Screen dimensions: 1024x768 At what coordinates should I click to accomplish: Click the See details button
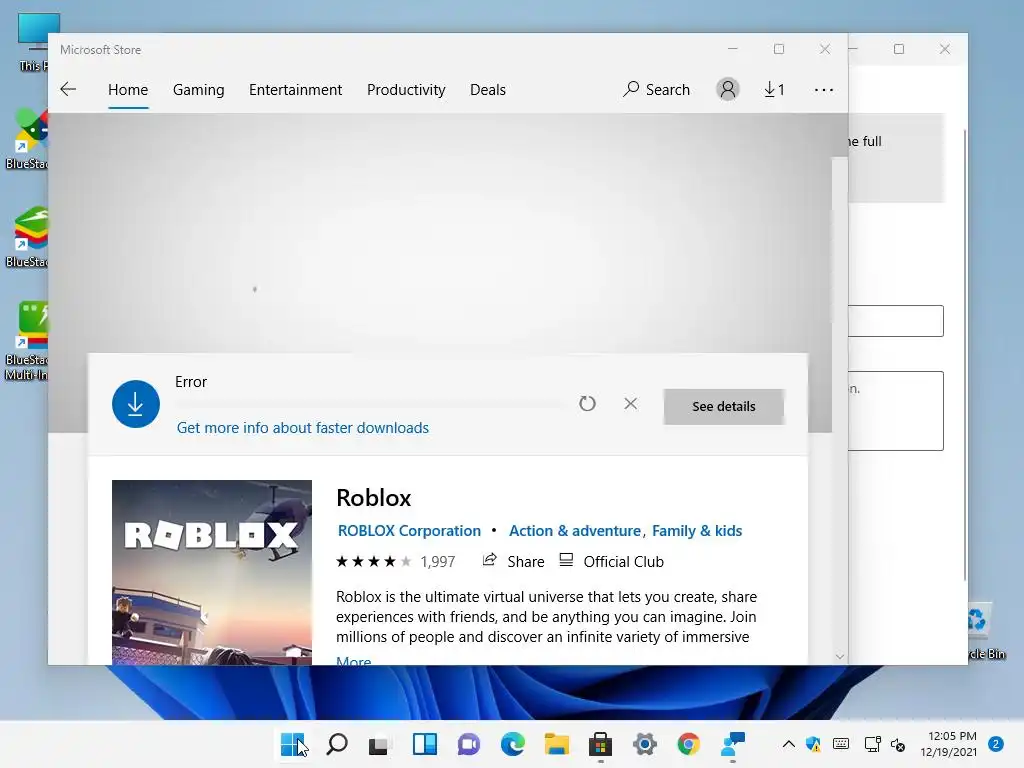(x=724, y=406)
